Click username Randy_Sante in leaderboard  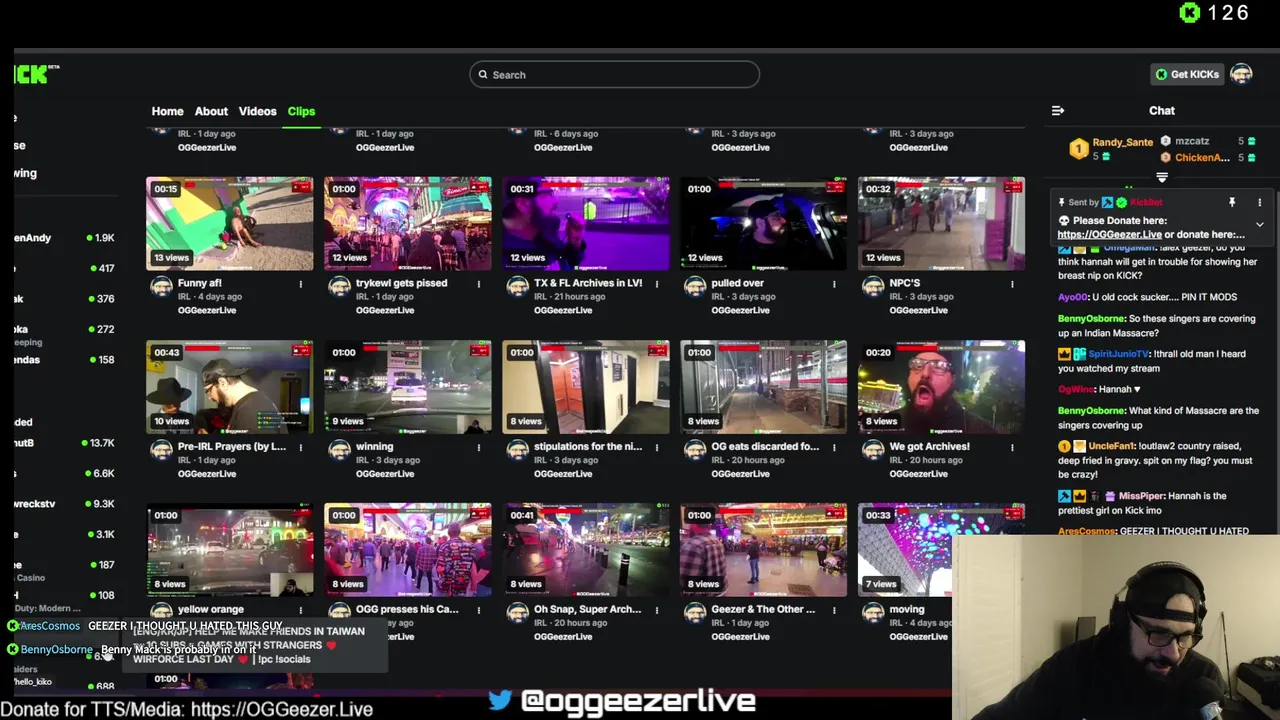point(1122,142)
